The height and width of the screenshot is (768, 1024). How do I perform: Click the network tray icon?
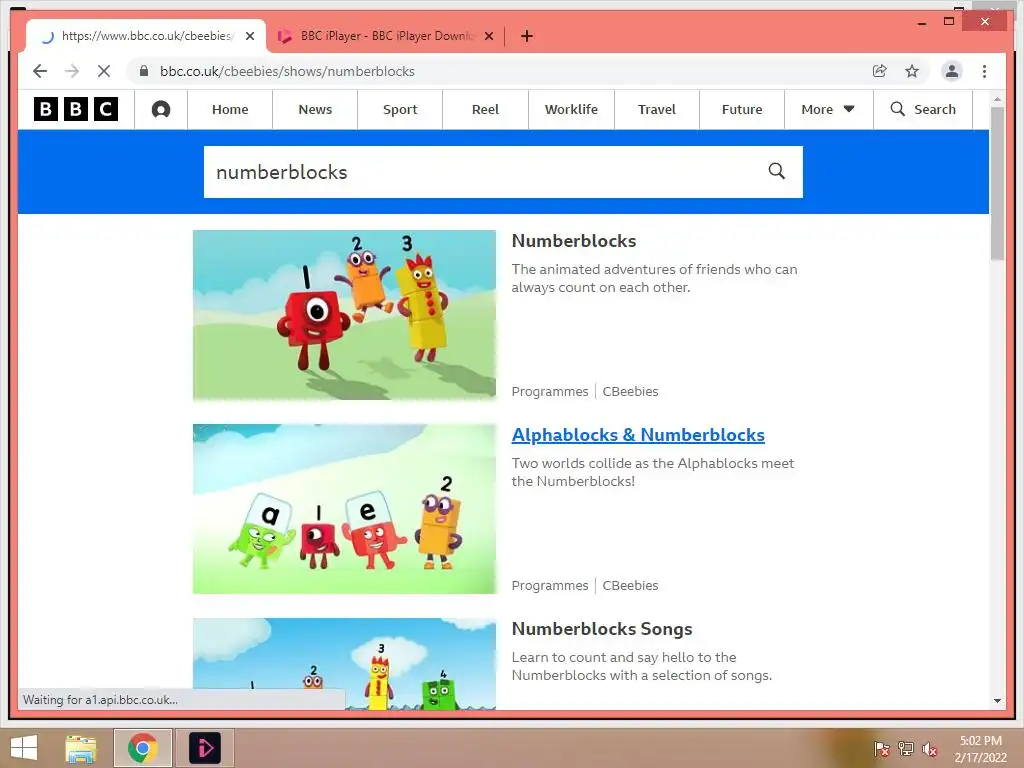905,749
